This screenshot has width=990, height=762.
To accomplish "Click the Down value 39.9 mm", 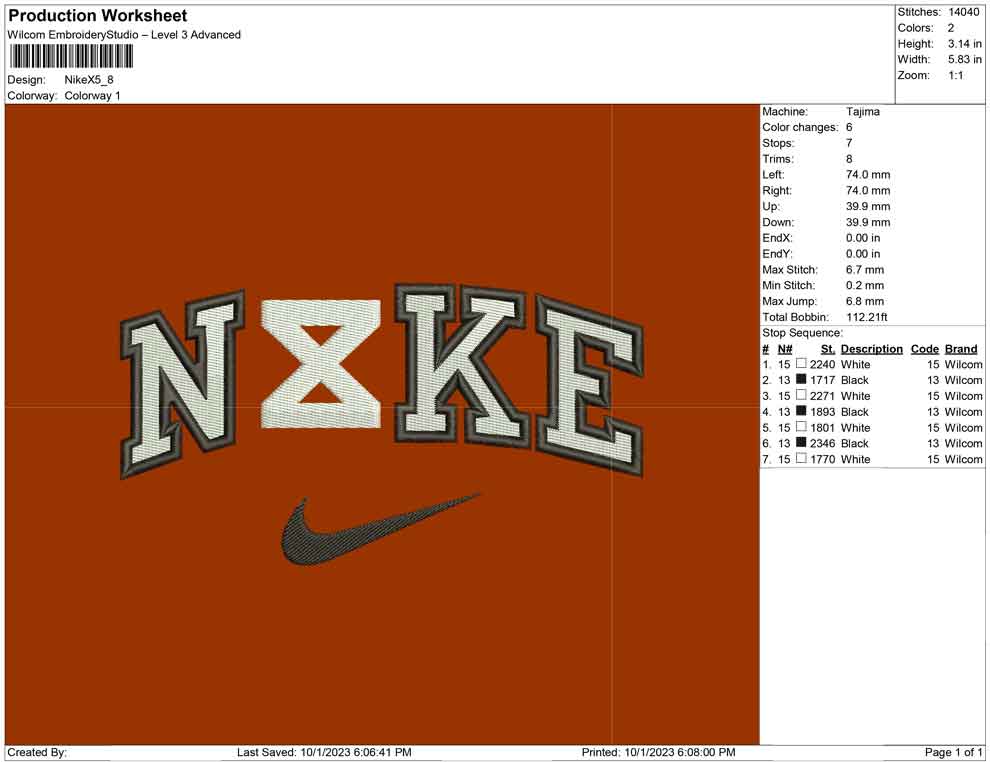I will 868,222.
